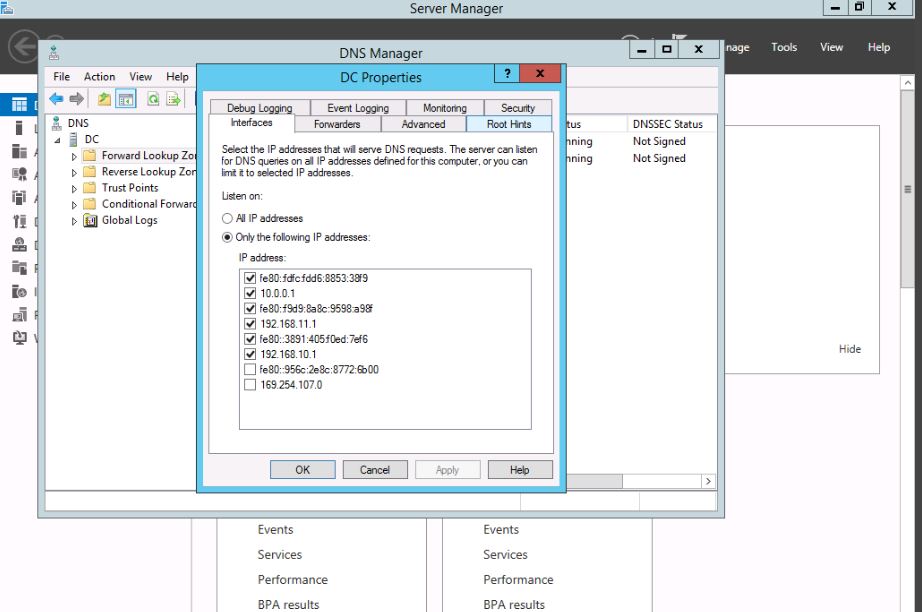This screenshot has width=922, height=612.
Task: Click the Server Manager vertical scrollbar thumb
Action: tap(908, 189)
